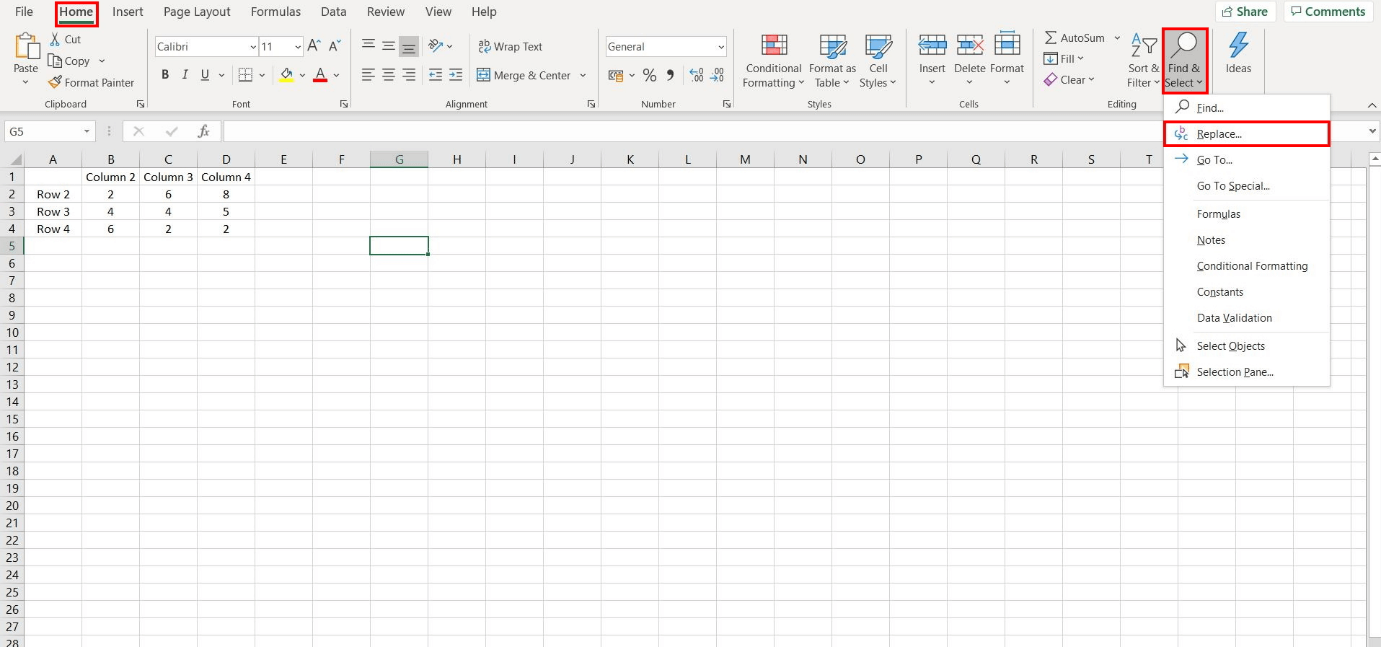This screenshot has height=647, width=1381.
Task: Click Align Left icon
Action: (x=368, y=75)
